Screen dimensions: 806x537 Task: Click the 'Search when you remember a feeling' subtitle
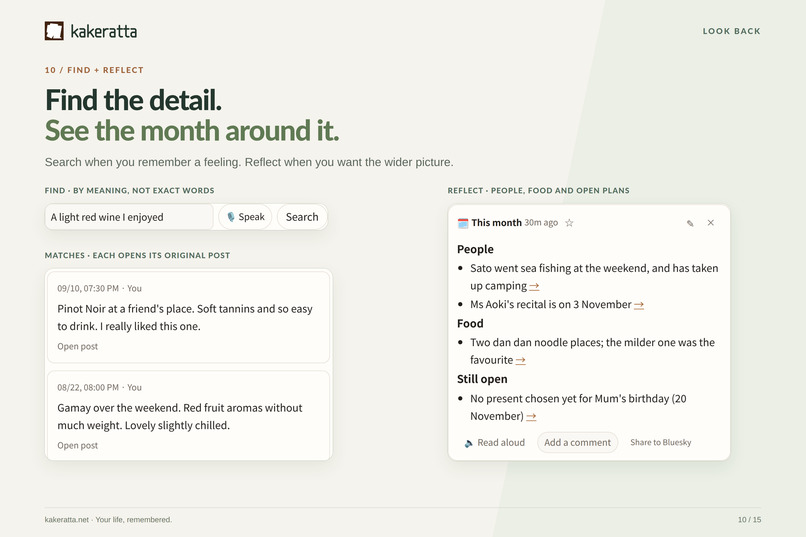point(249,162)
